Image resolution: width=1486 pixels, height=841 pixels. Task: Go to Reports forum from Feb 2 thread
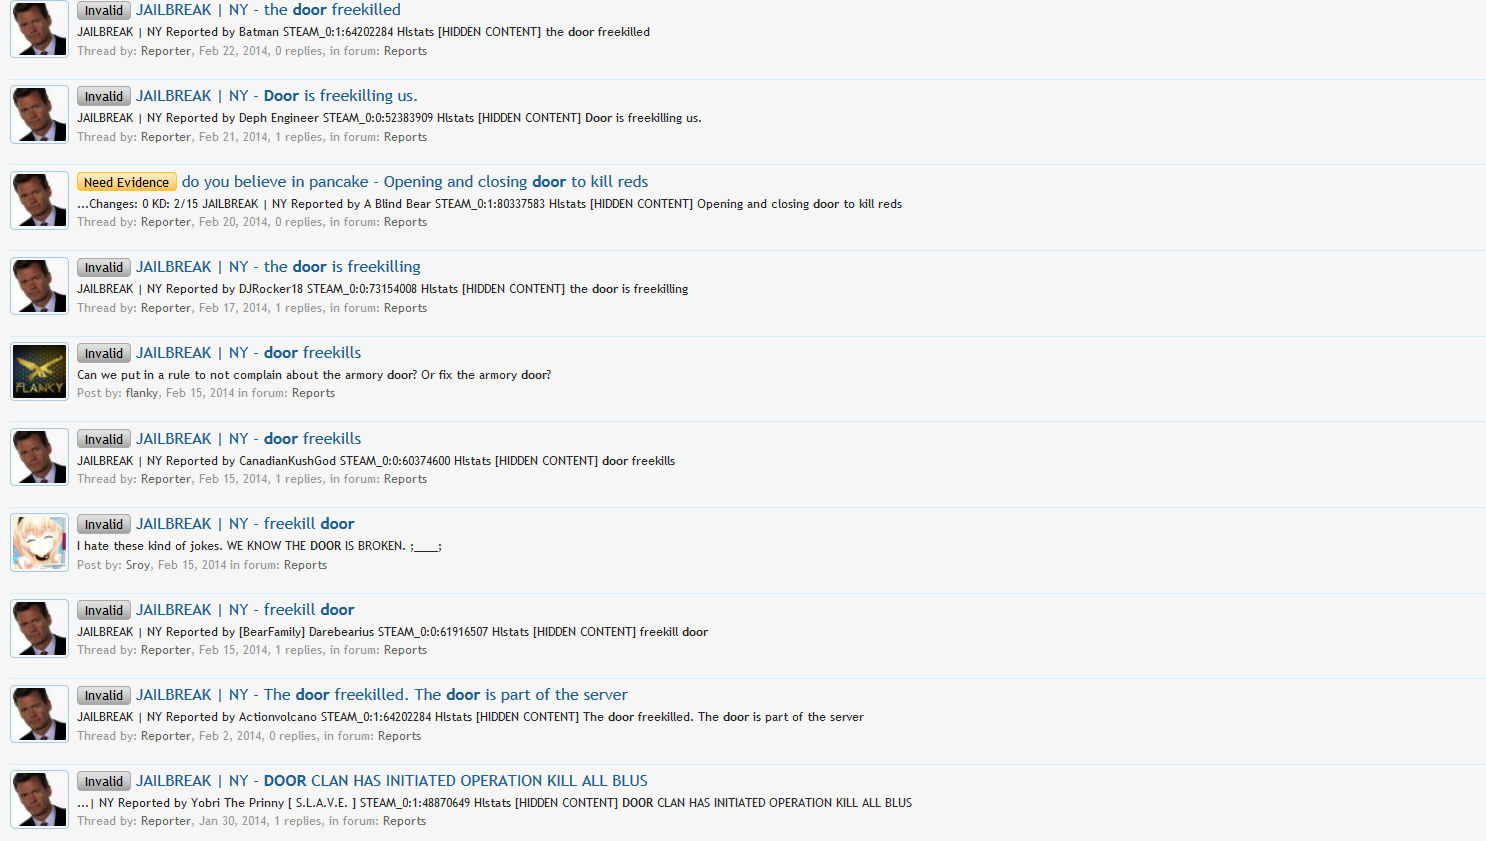click(399, 736)
